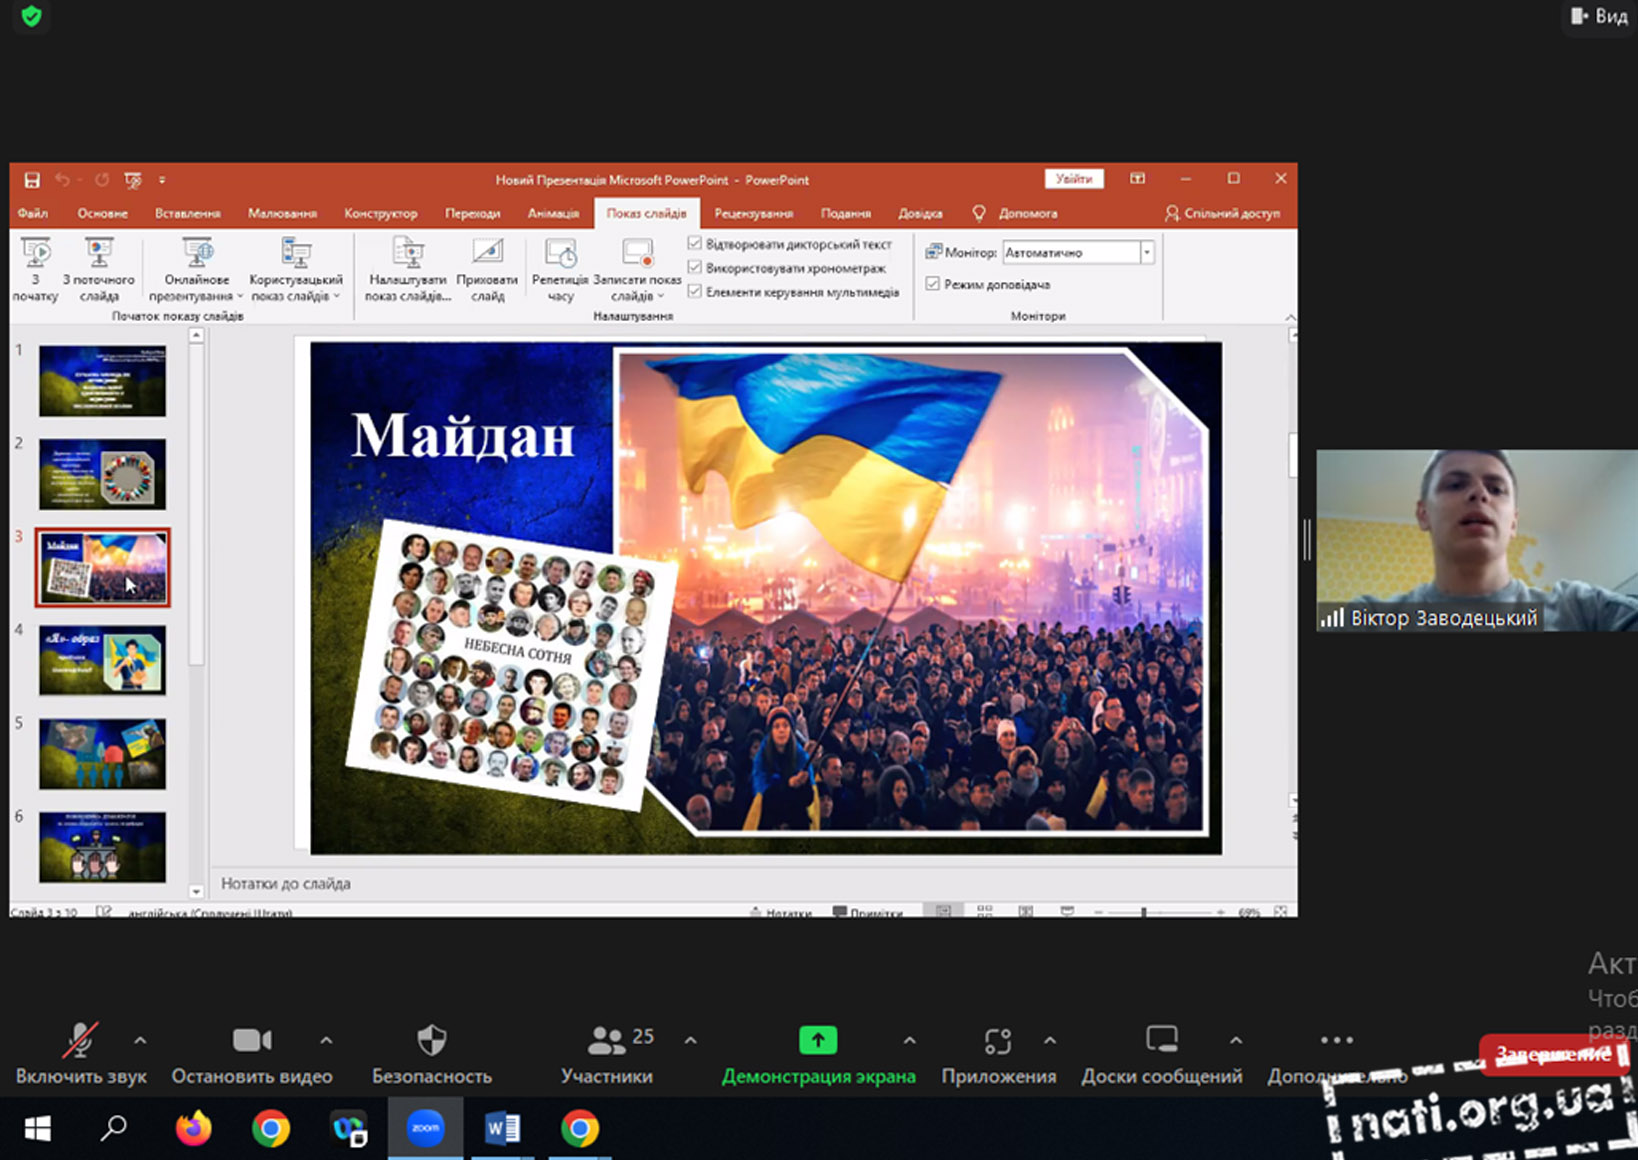Open Firefox from the taskbar
This screenshot has width=1638, height=1160.
193,1129
